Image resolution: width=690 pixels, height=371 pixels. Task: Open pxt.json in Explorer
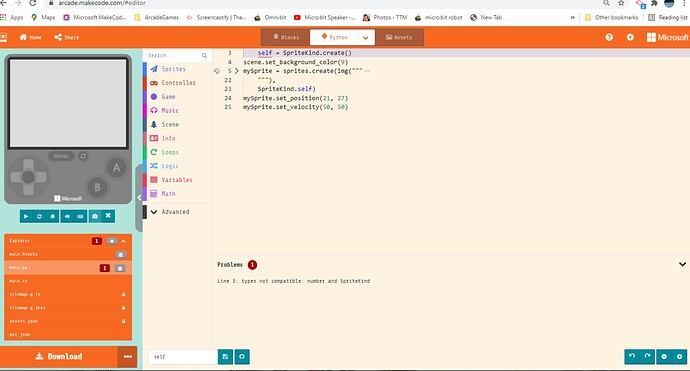68,334
